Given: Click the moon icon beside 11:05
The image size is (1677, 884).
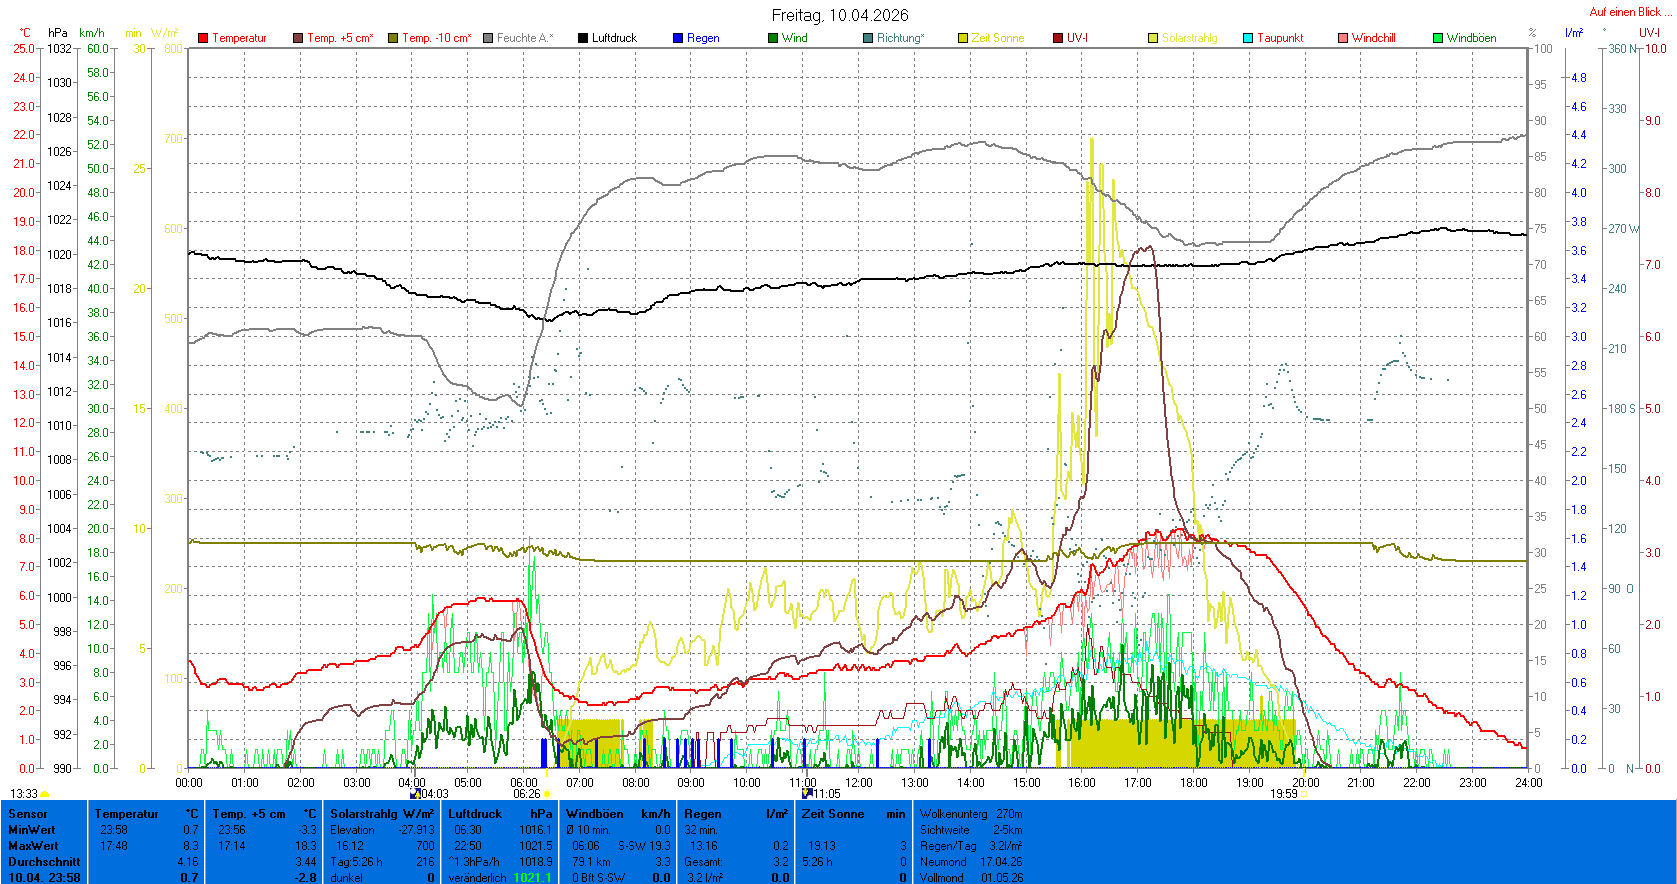Looking at the screenshot, I should [x=807, y=794].
